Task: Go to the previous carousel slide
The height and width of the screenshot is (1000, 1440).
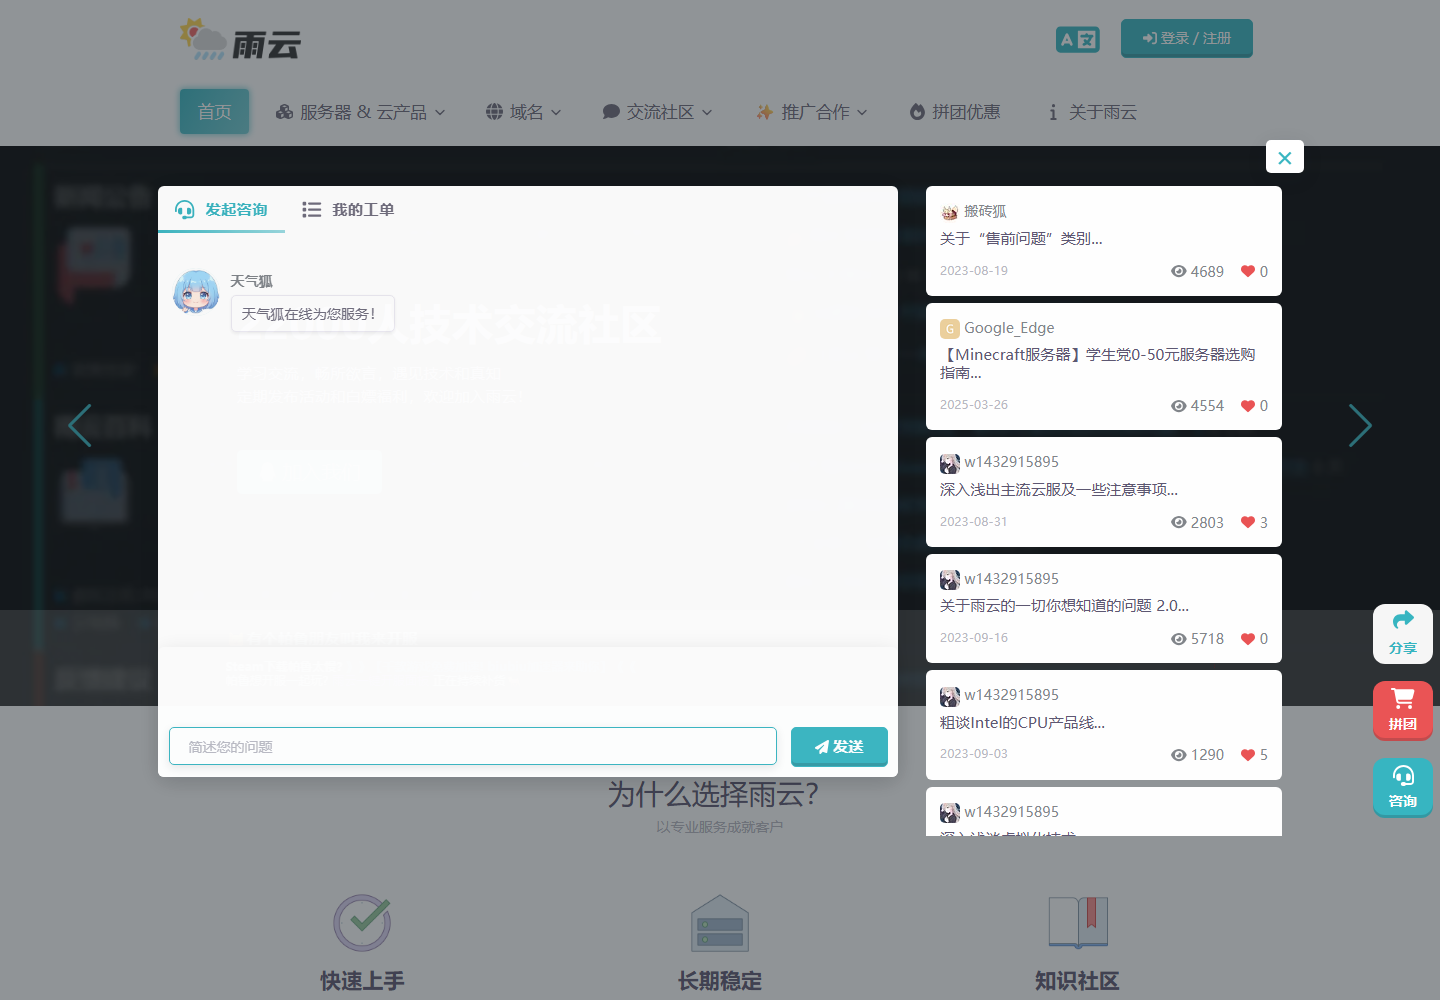Action: tap(80, 425)
